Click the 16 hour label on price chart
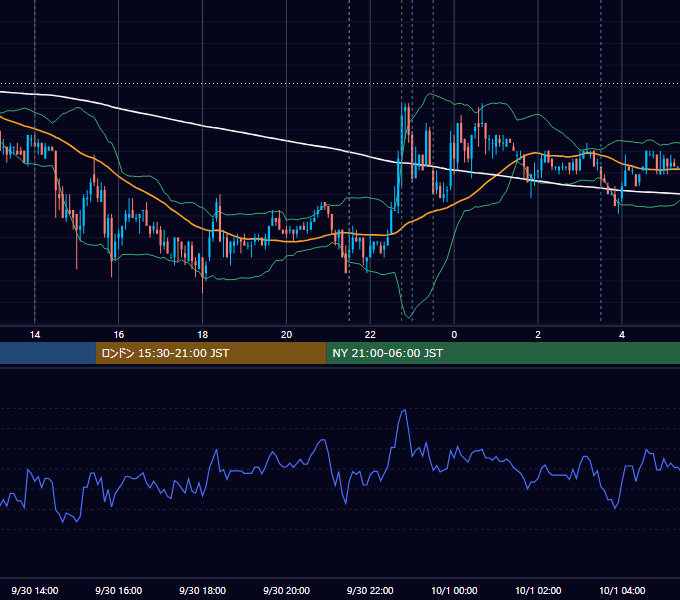Screen dimensions: 680x600 (x=118, y=334)
